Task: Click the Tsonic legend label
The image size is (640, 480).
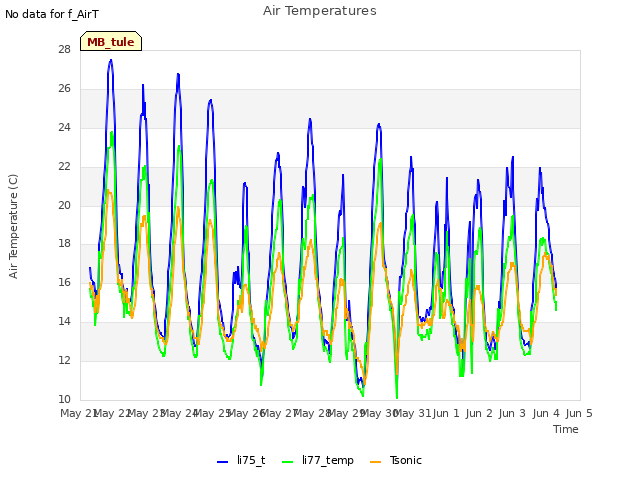Action: tap(405, 460)
